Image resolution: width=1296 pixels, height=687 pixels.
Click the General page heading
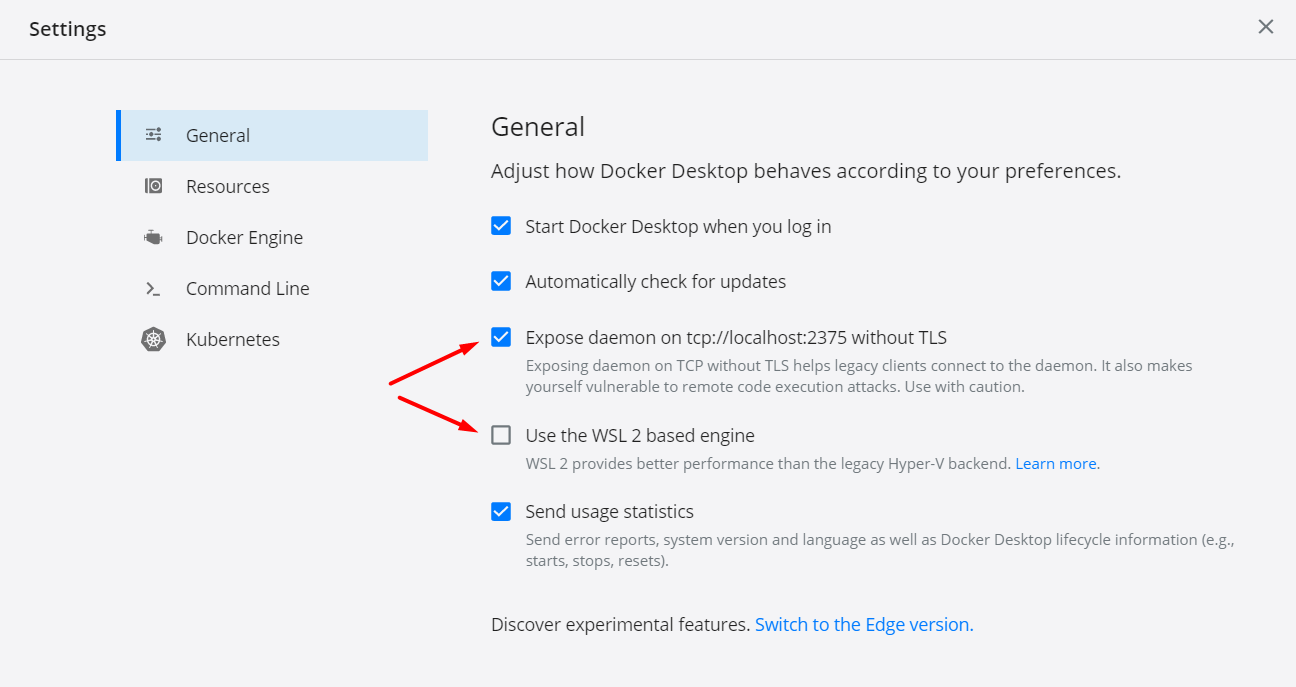coord(538,127)
